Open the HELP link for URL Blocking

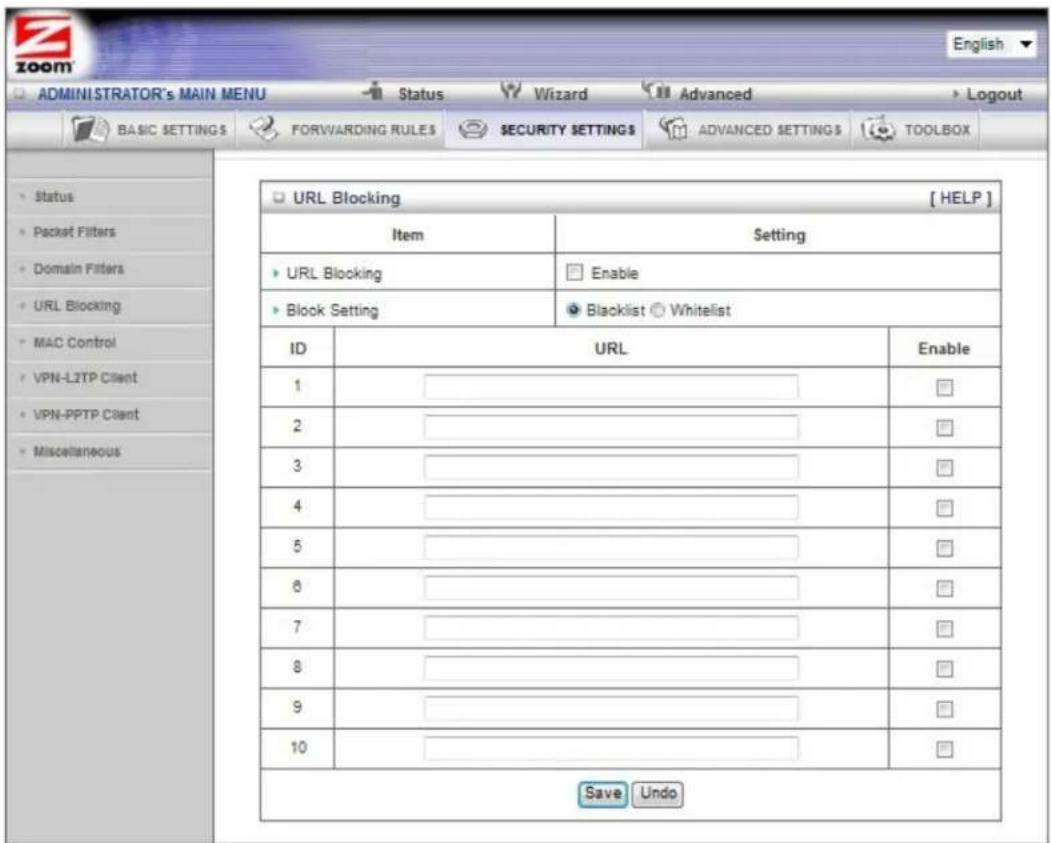tap(960, 198)
